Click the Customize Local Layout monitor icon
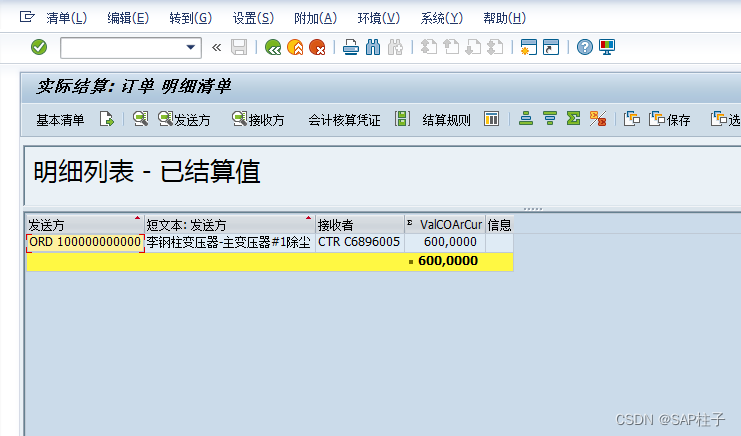The image size is (741, 436). [607, 47]
